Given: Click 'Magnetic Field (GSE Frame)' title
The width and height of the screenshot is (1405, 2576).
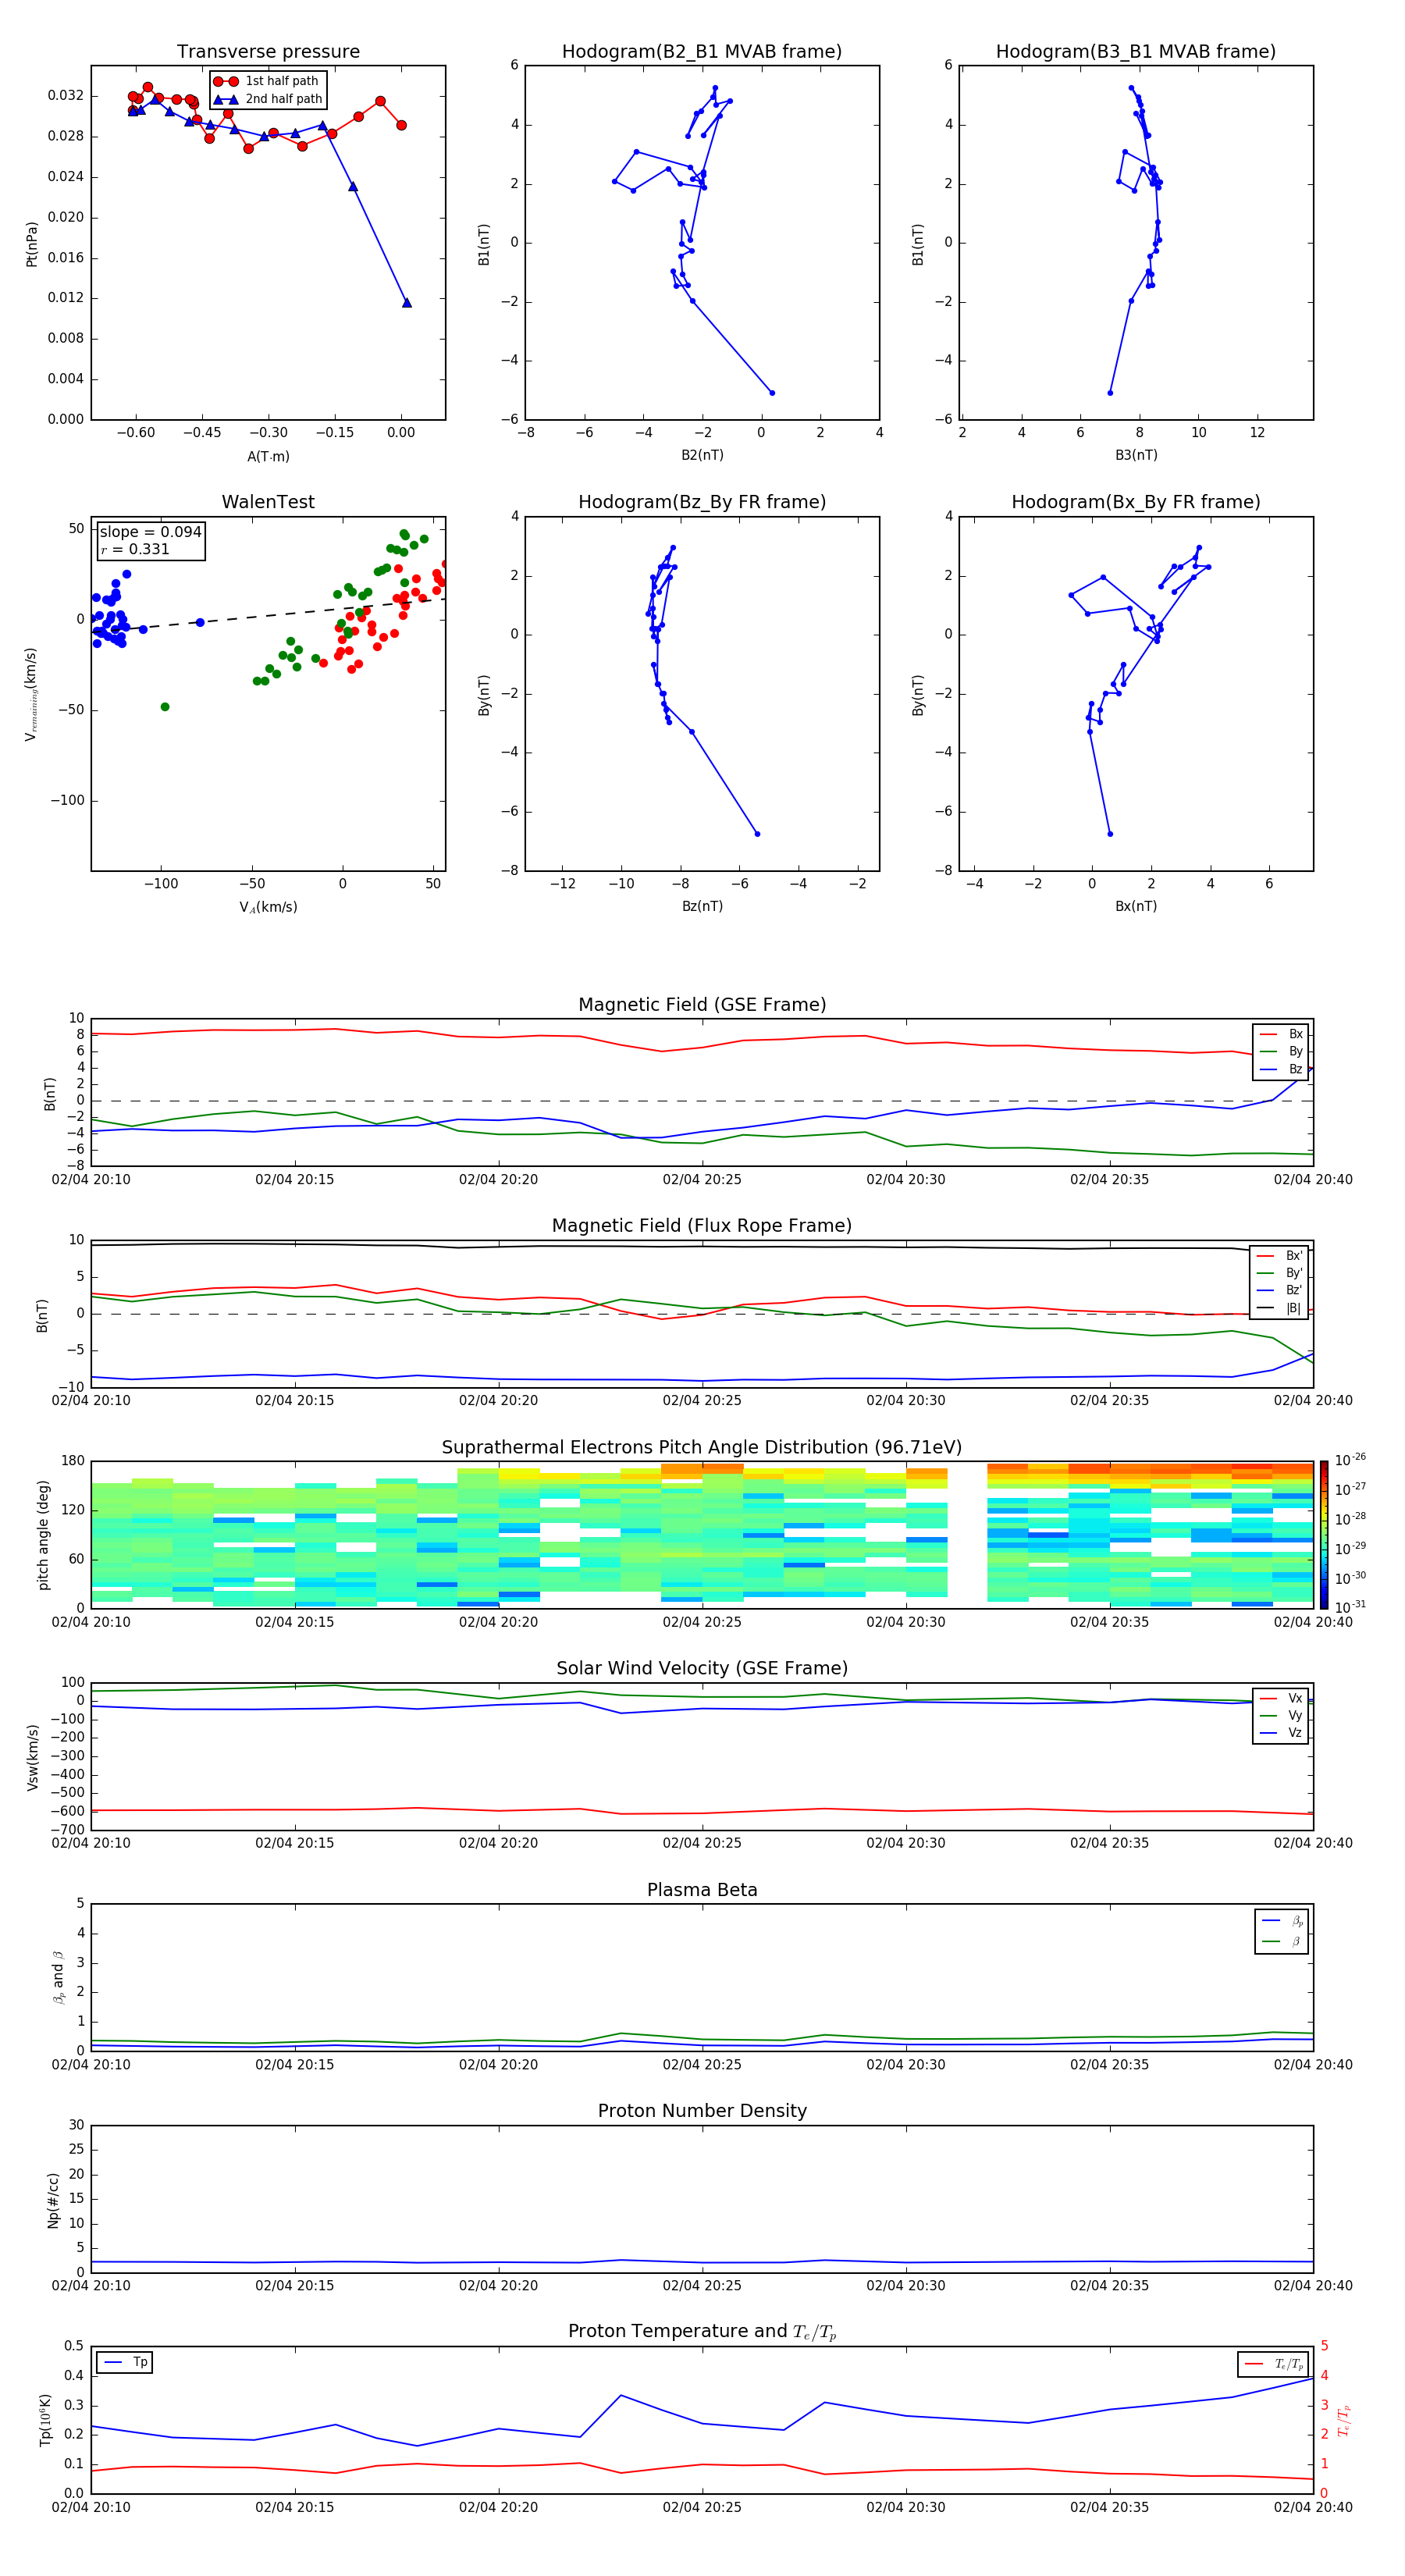Looking at the screenshot, I should coord(702,1005).
